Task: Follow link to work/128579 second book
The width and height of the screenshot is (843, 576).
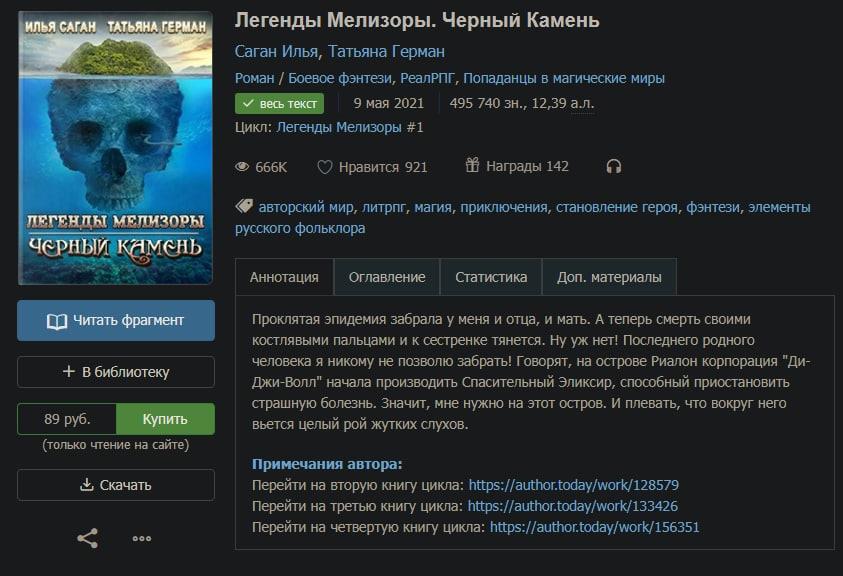Action: point(574,485)
